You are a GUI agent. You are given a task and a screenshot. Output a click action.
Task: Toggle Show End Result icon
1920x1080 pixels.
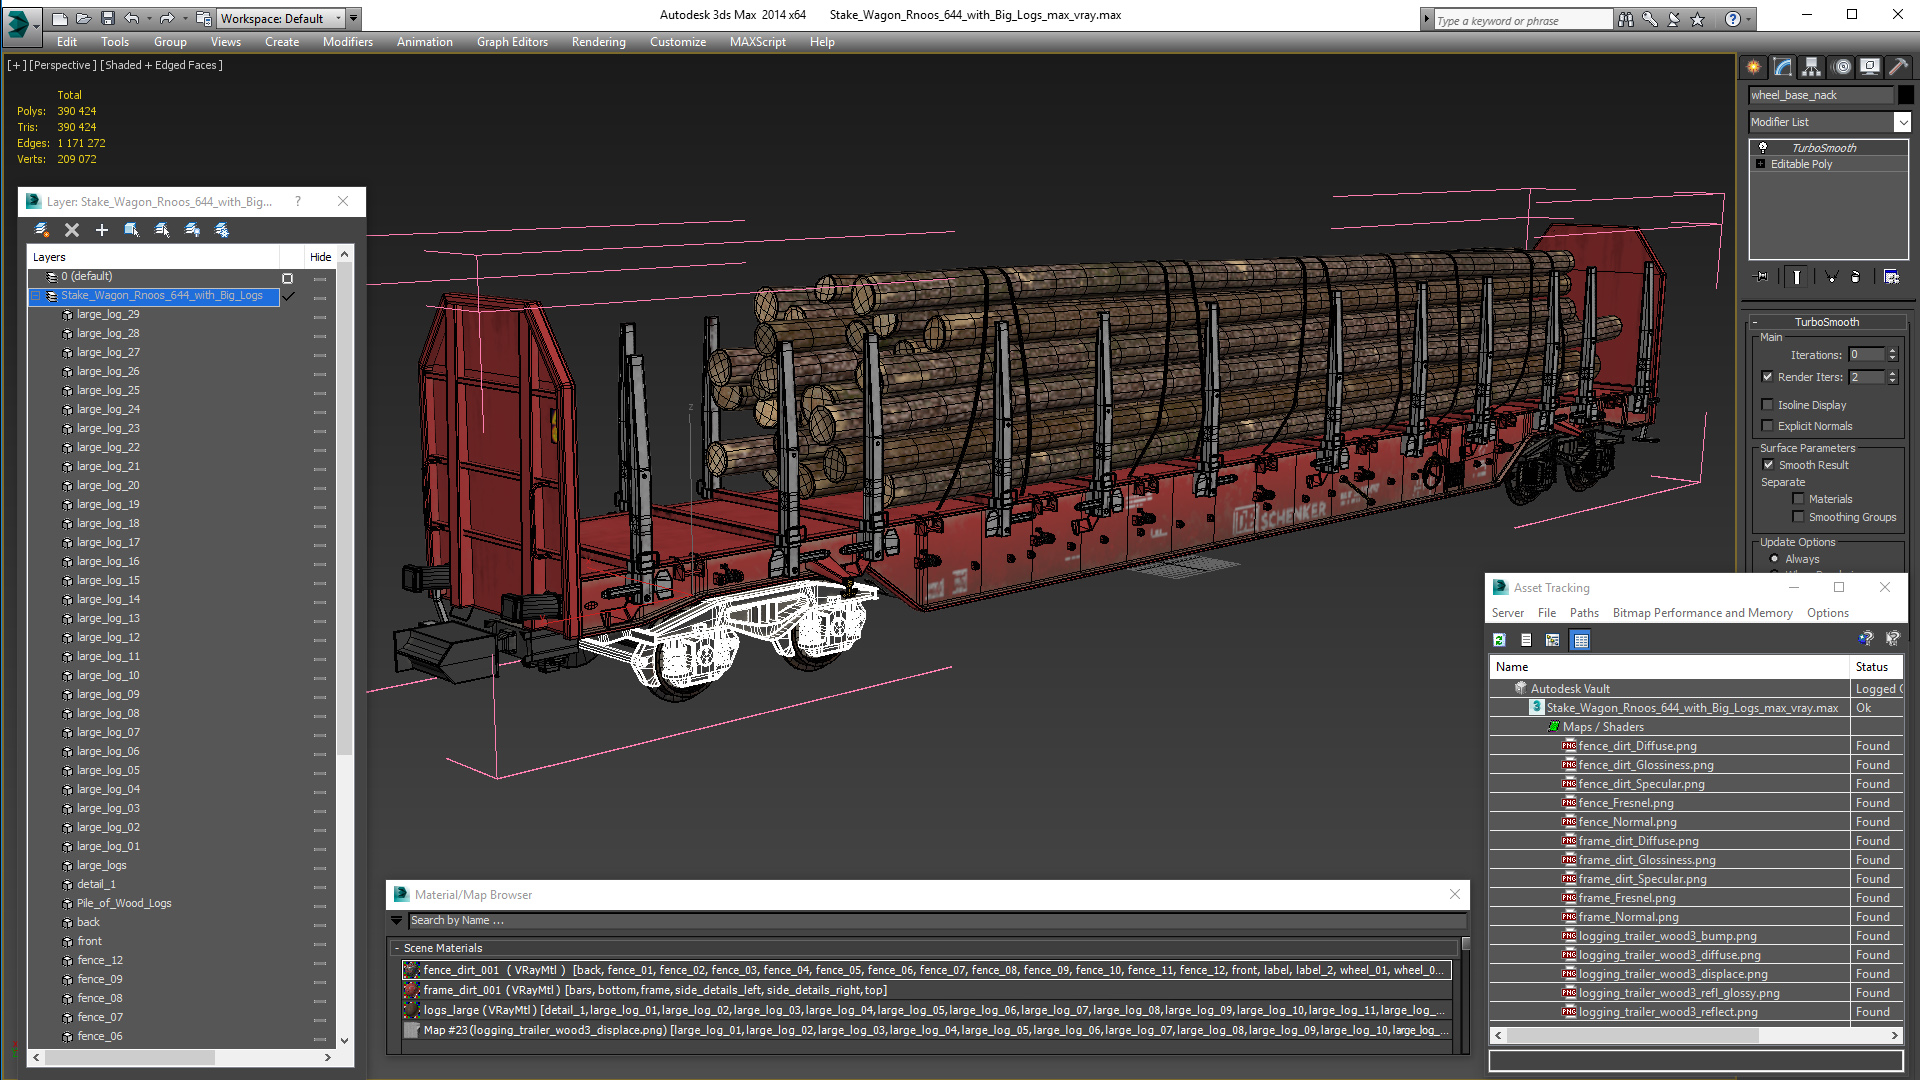tap(1797, 277)
